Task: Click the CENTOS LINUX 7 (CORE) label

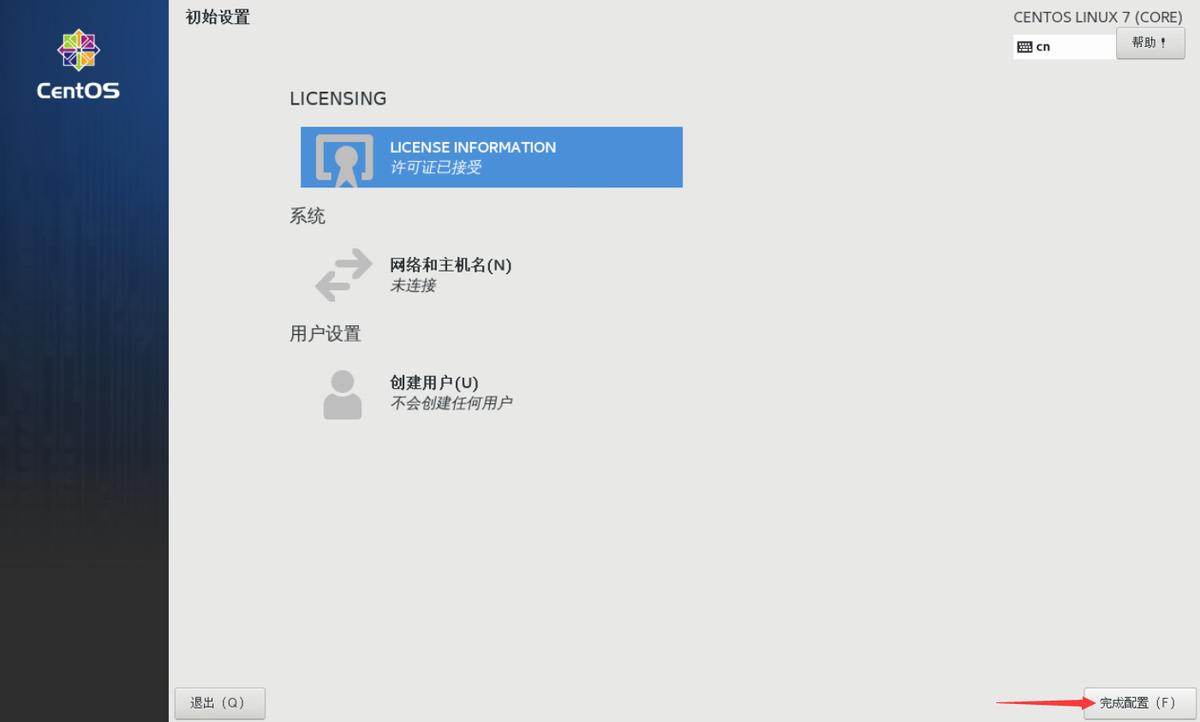Action: (x=1097, y=17)
